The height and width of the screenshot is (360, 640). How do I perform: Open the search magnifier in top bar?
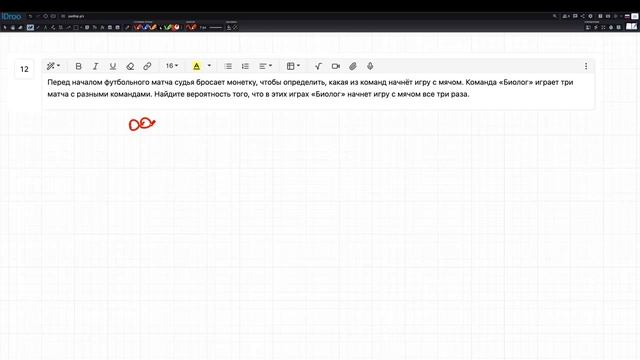pos(554,16)
